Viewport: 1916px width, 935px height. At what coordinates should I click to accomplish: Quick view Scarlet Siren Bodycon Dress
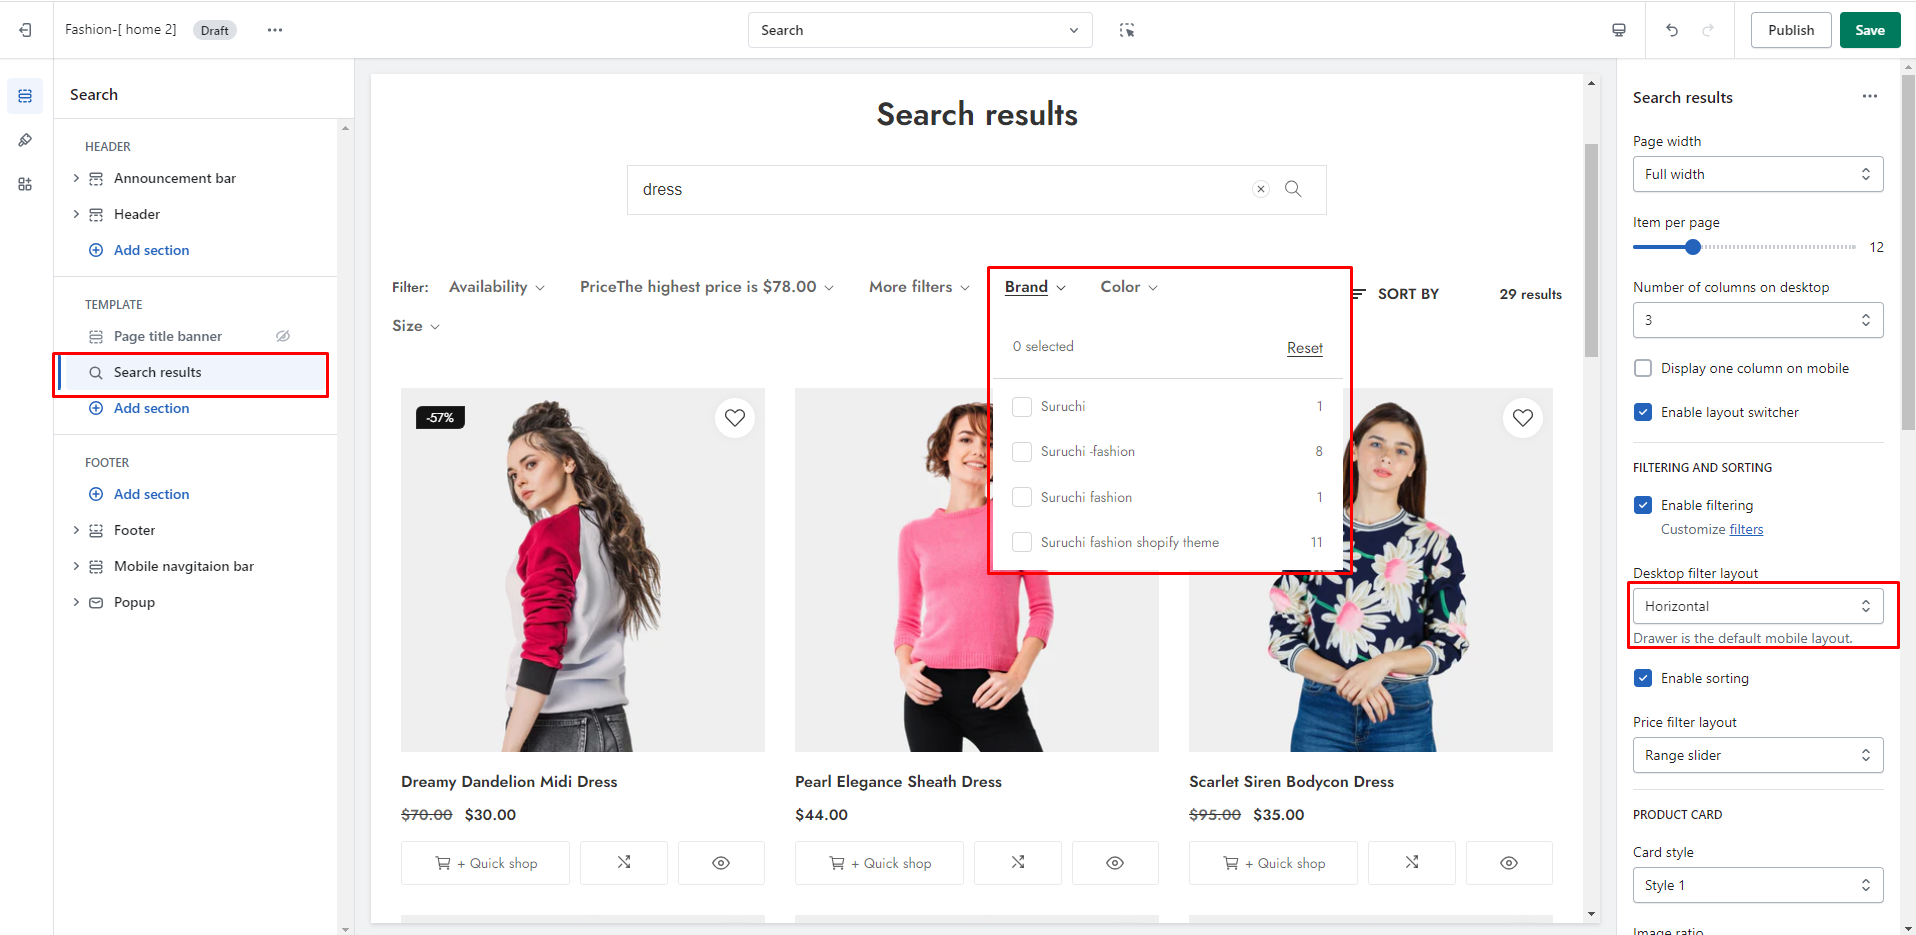(1509, 862)
